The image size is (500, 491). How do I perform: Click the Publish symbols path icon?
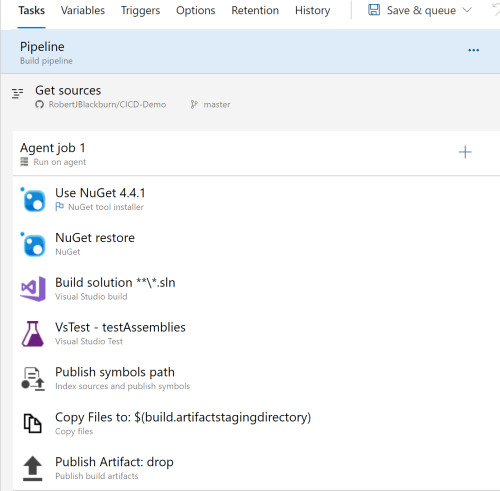click(x=33, y=379)
